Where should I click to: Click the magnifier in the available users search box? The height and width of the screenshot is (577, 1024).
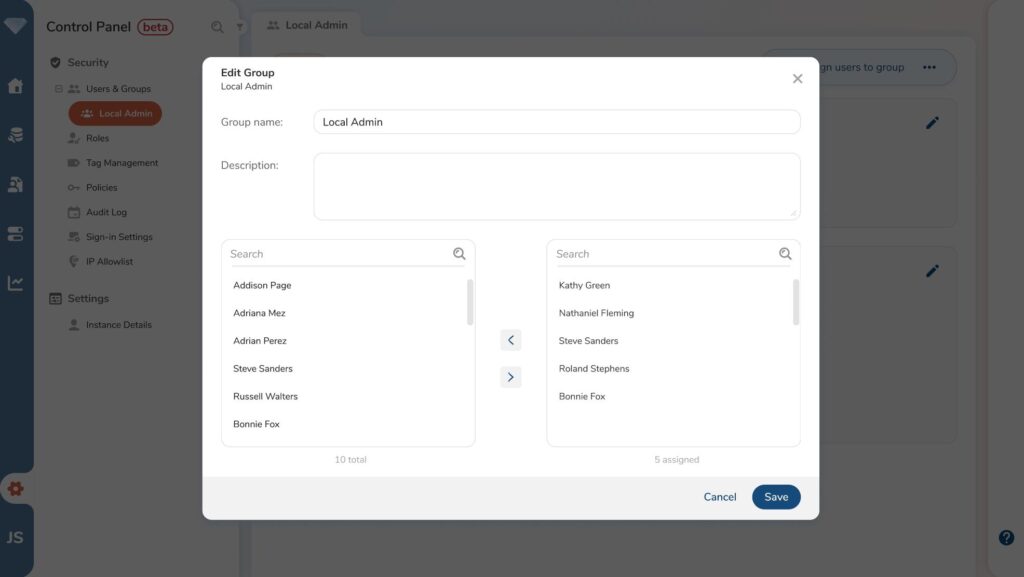click(x=459, y=253)
